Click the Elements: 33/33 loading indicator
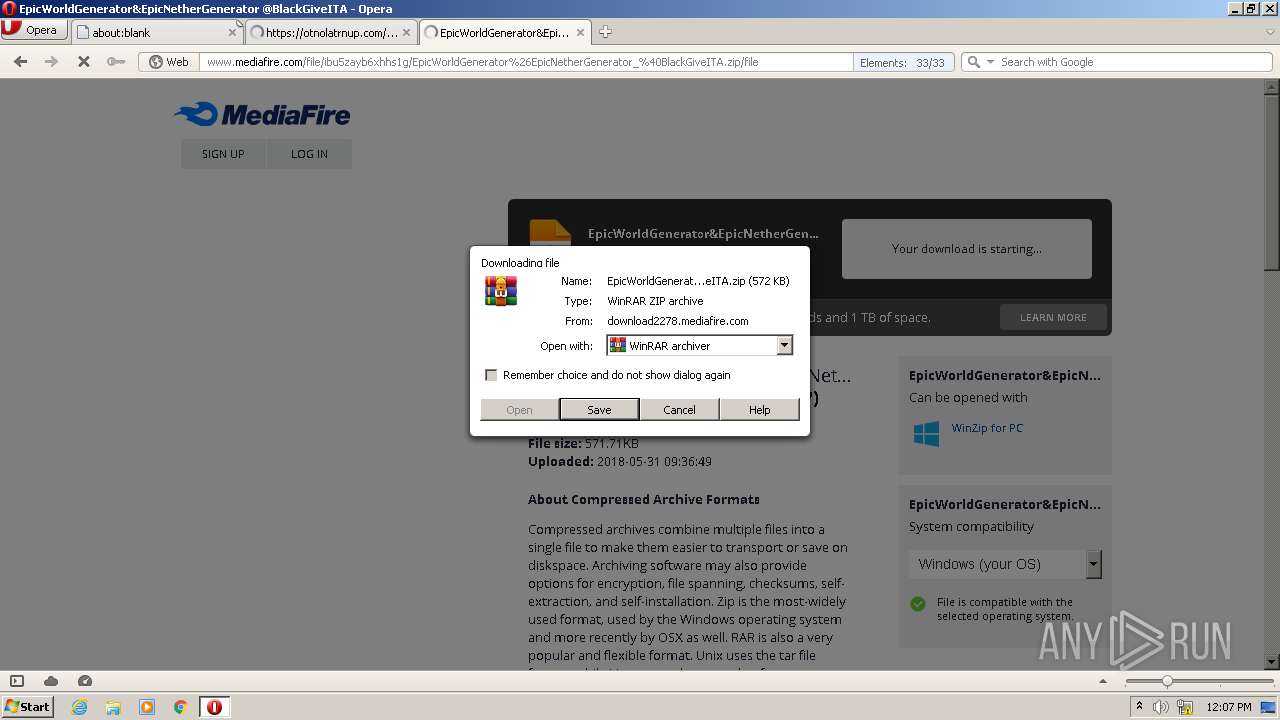 [x=903, y=62]
